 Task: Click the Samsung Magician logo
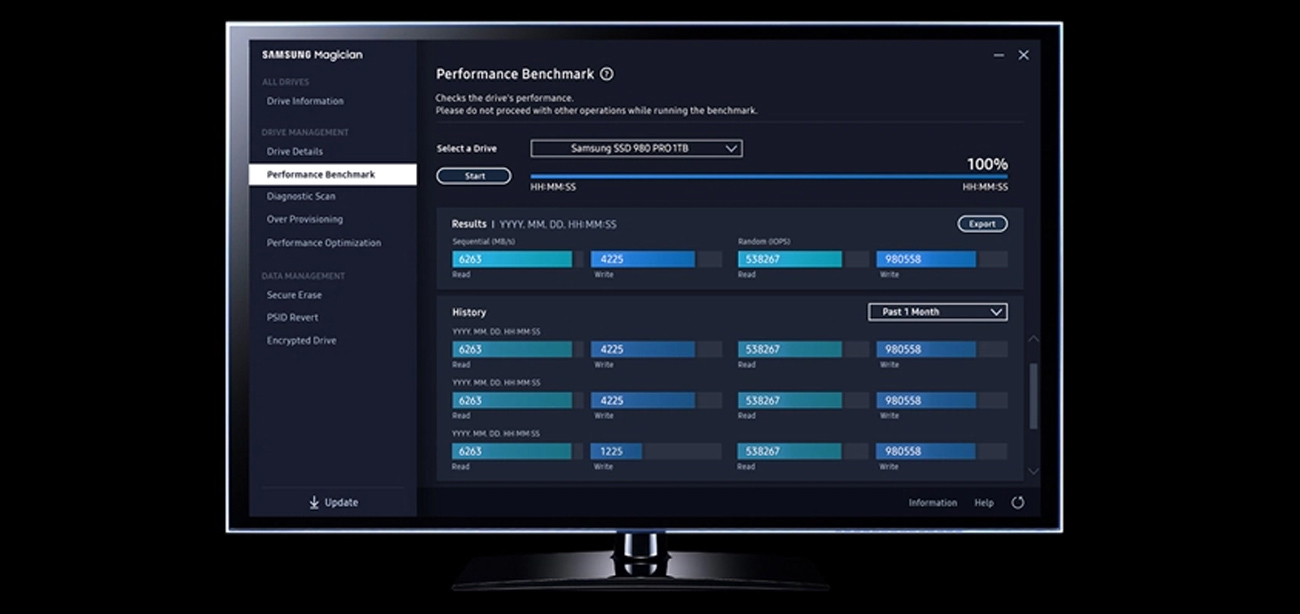[312, 55]
